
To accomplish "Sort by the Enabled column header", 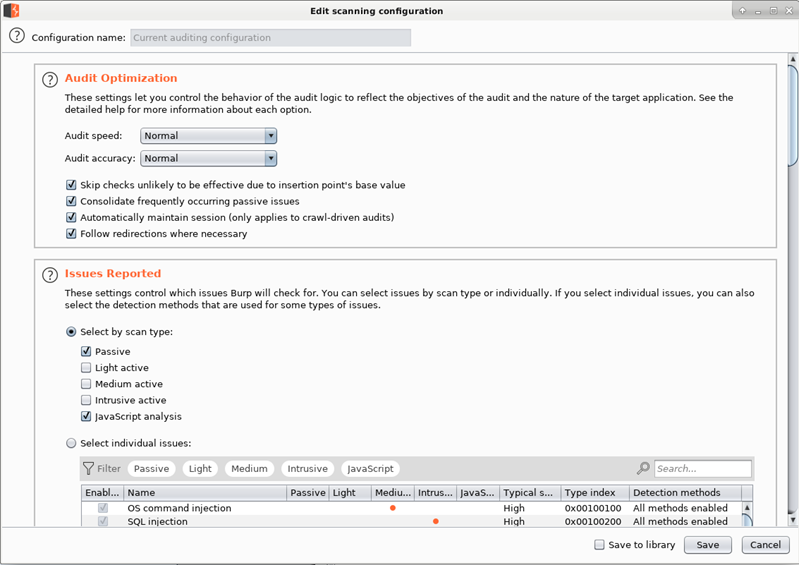I will (102, 493).
